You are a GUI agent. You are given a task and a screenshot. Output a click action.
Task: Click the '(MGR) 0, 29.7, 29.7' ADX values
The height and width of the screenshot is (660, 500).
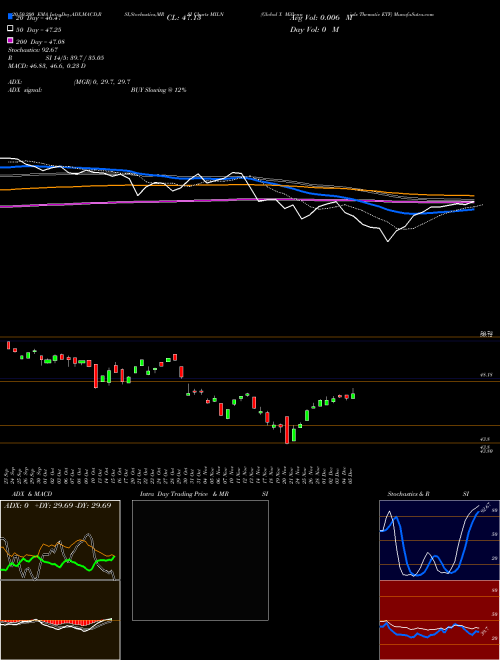coord(102,82)
